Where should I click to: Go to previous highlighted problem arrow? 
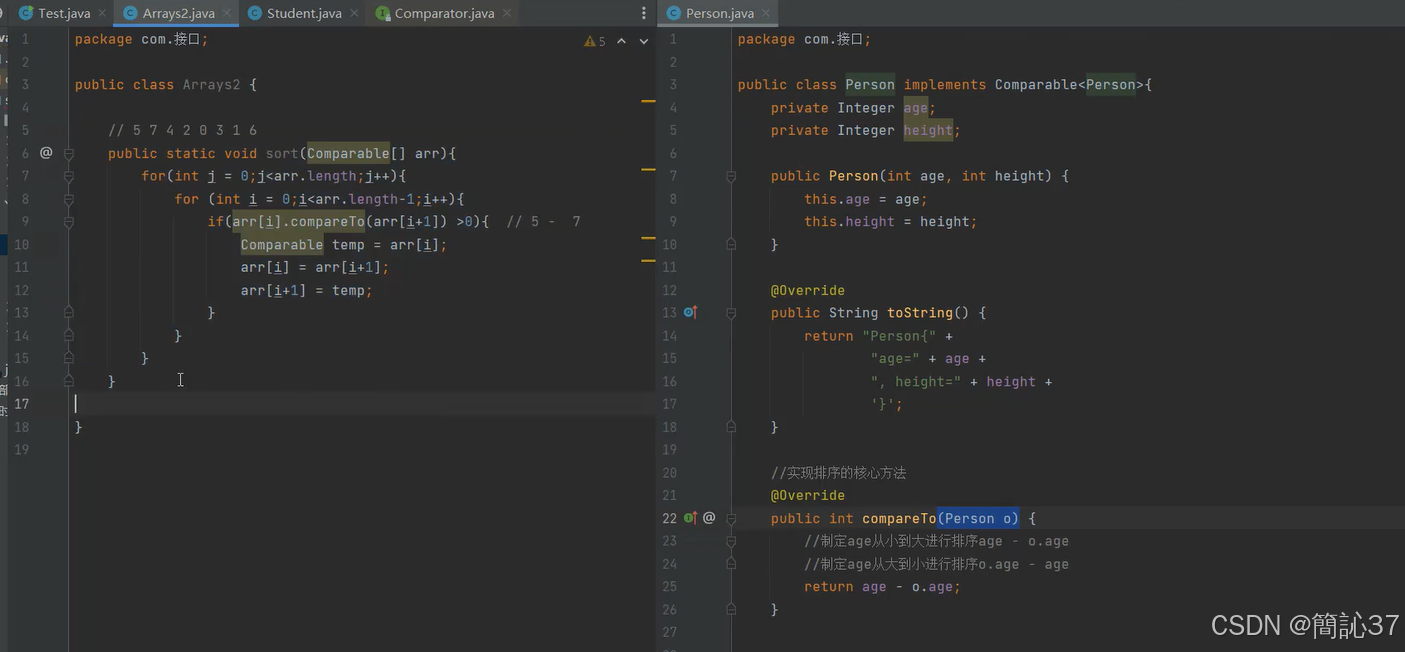pyautogui.click(x=621, y=41)
